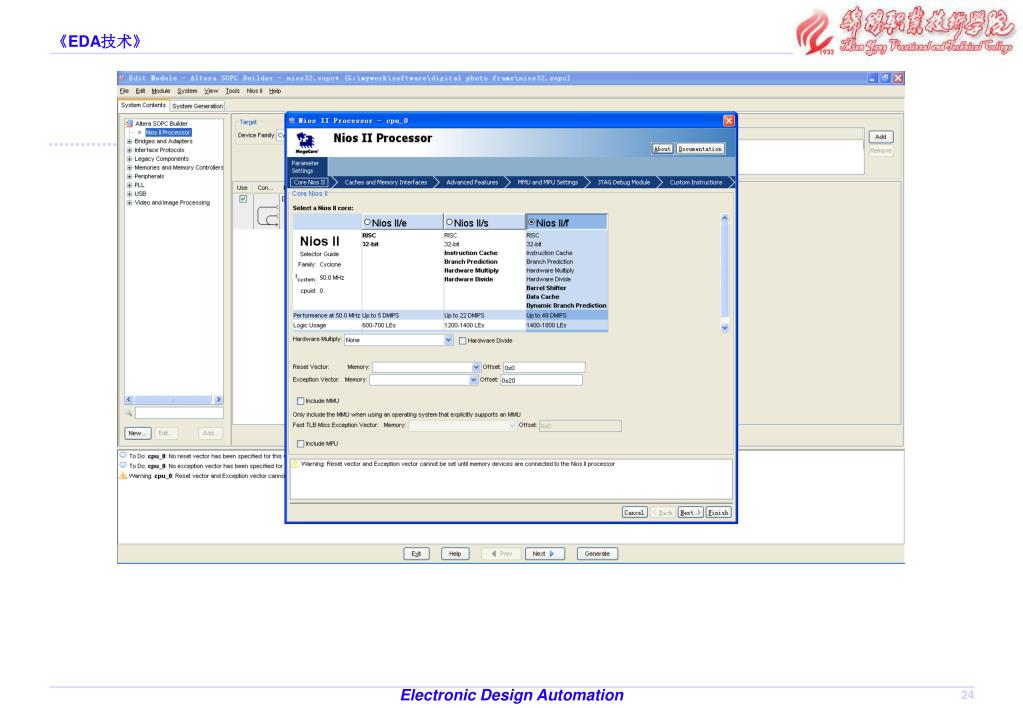Viewport: 1023px width, 708px height.
Task: Click the Reset Vector Offset field
Action: (x=544, y=368)
